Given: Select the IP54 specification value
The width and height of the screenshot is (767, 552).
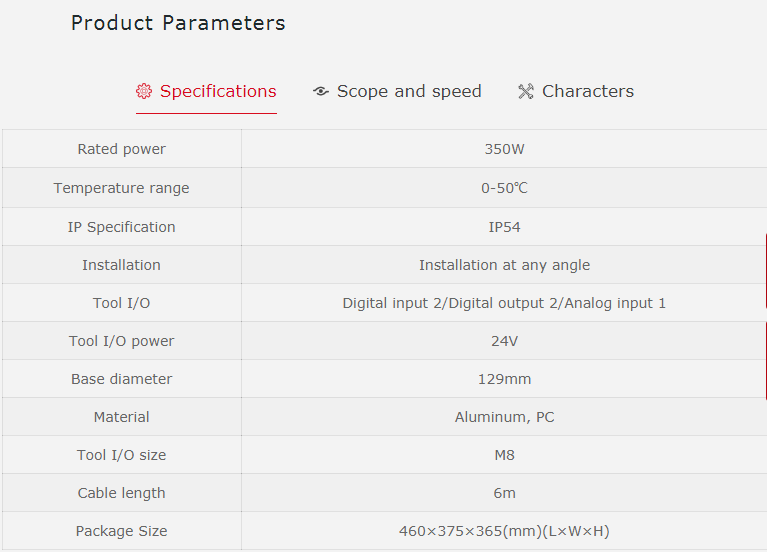Looking at the screenshot, I should tap(504, 227).
